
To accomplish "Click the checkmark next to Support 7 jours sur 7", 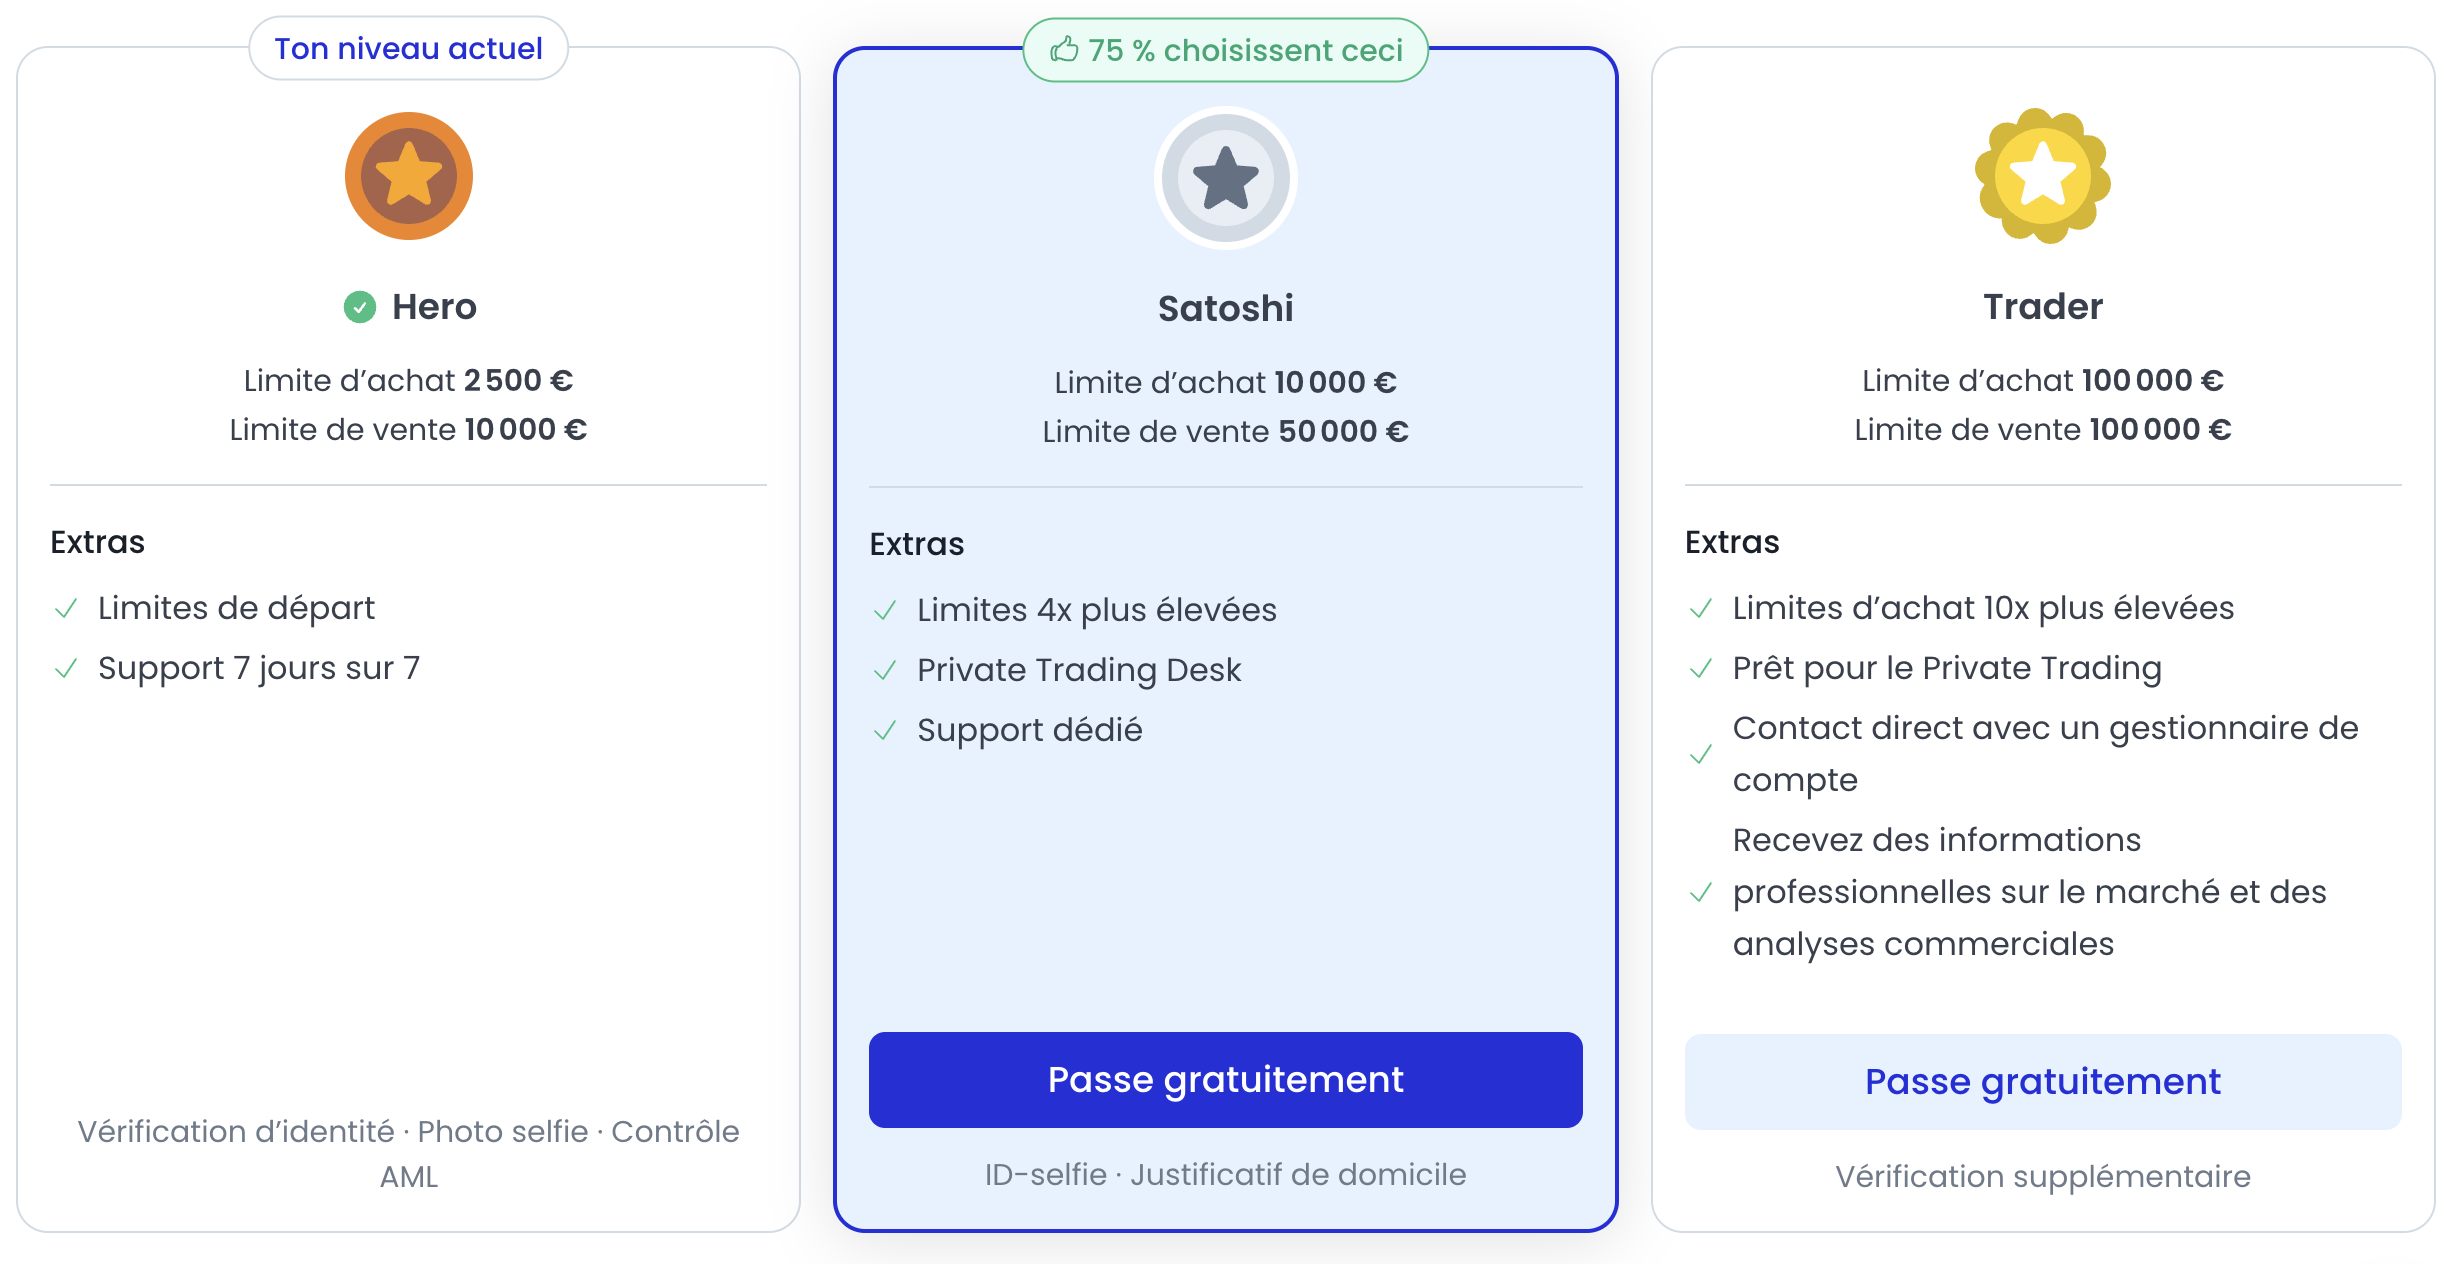I will click(66, 669).
